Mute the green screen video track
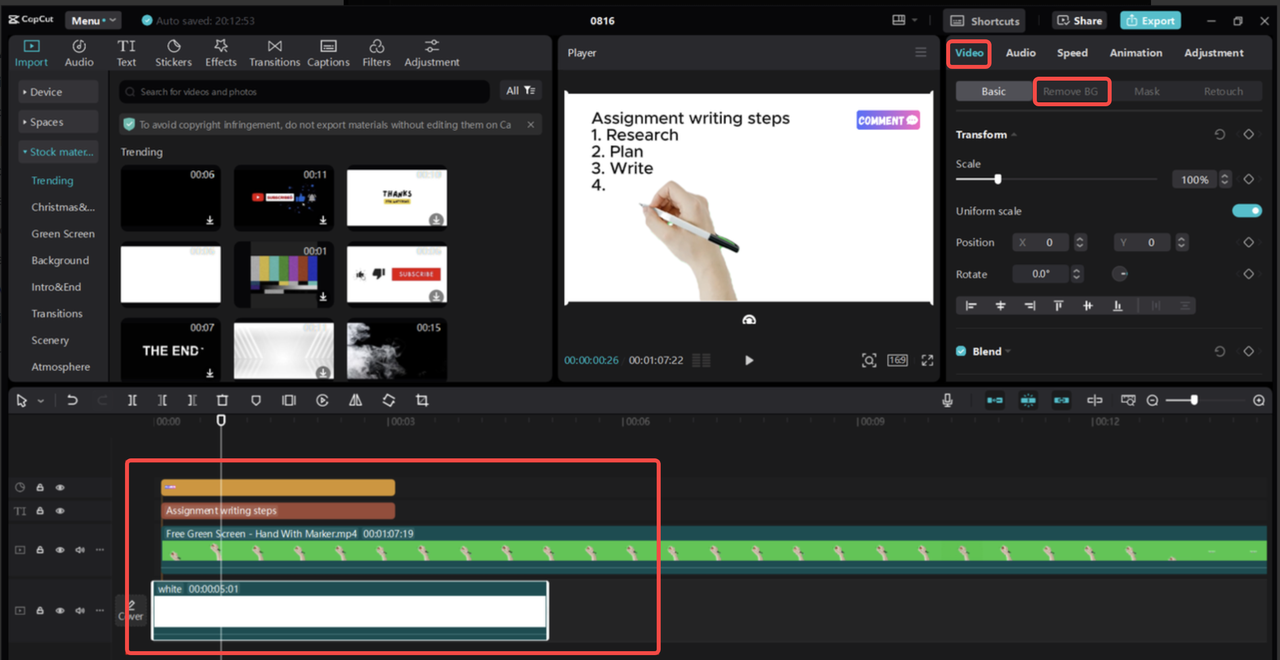Screen dimensions: 1280x660 coord(80,550)
